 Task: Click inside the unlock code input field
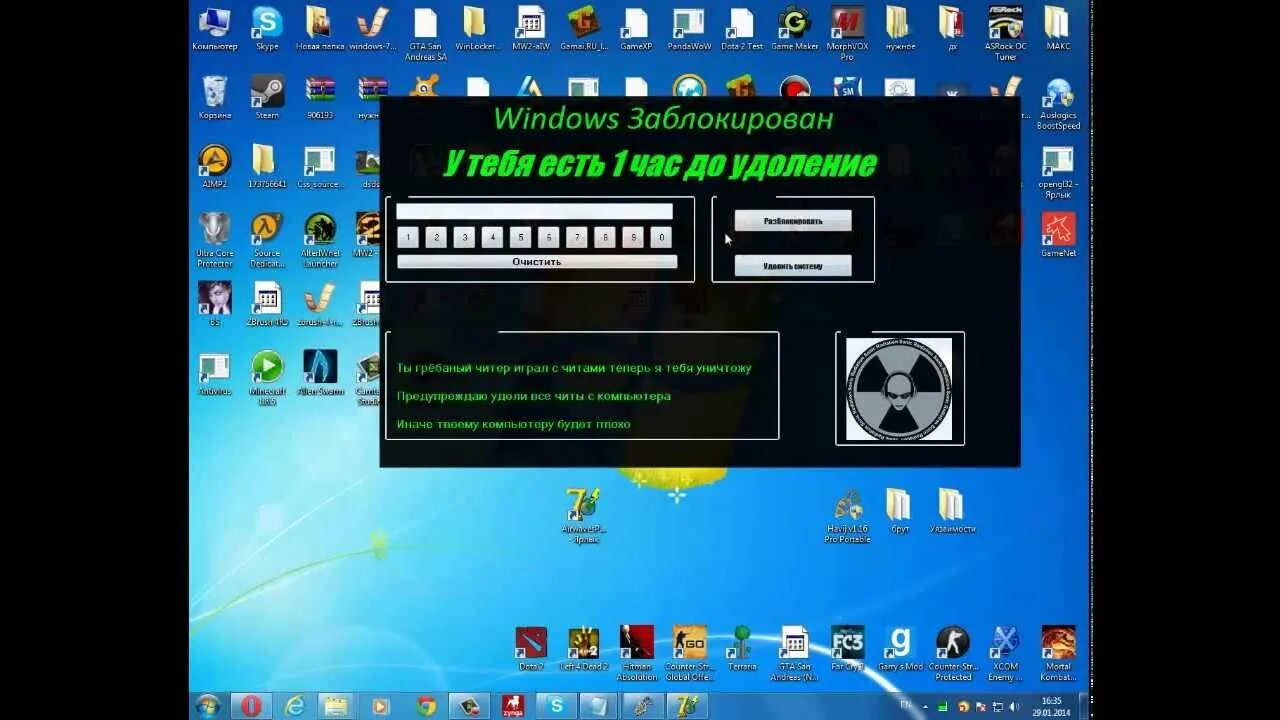coord(534,211)
